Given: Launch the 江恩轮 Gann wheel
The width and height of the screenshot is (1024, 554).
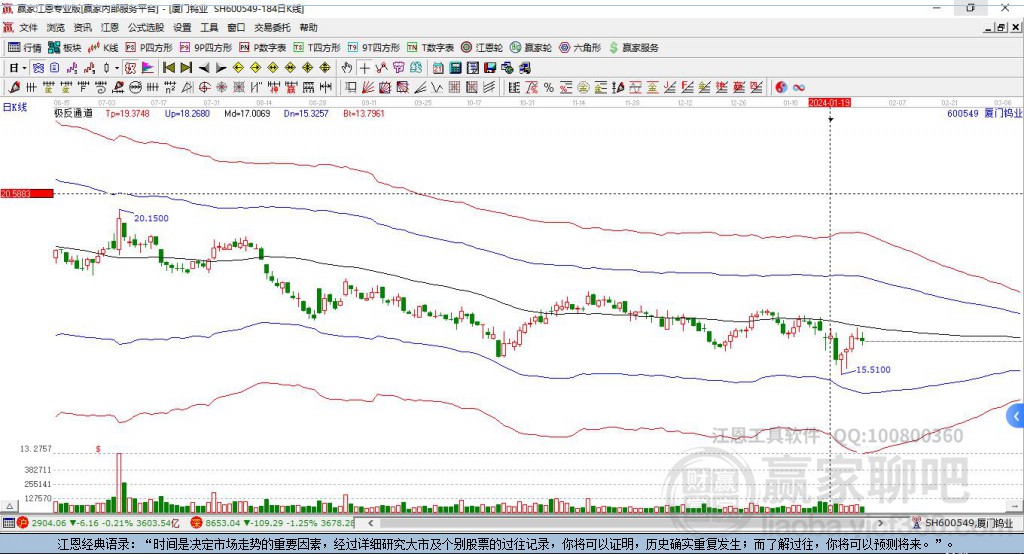Looking at the screenshot, I should tap(482, 48).
